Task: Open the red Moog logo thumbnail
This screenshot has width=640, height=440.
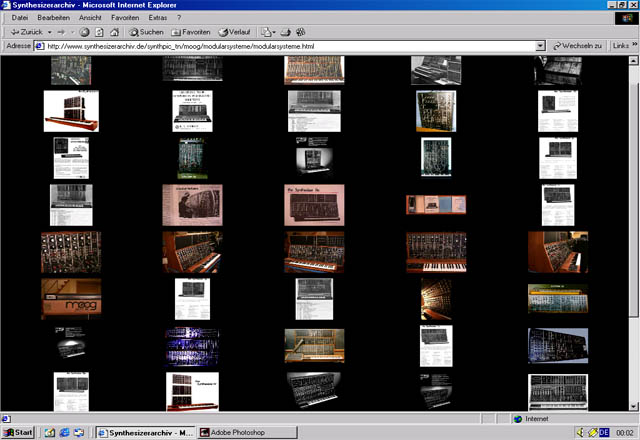Action: pyautogui.click(x=71, y=299)
